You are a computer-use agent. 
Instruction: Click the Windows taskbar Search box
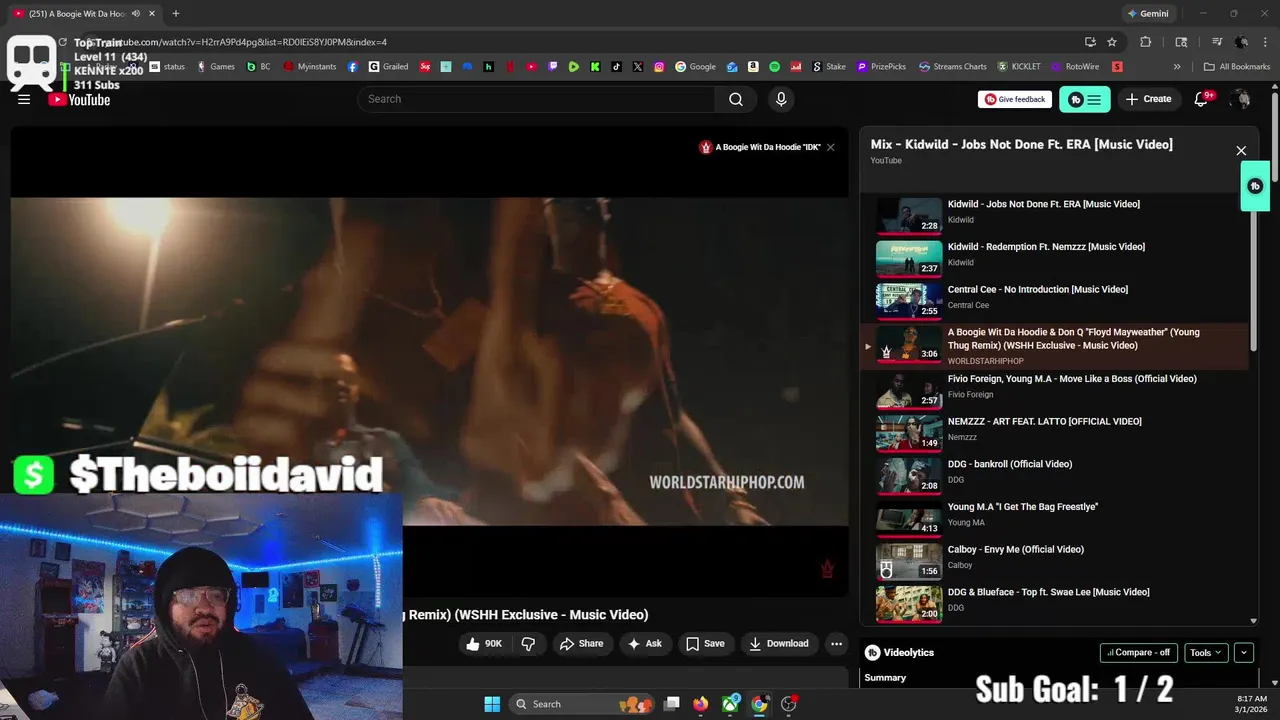click(582, 704)
